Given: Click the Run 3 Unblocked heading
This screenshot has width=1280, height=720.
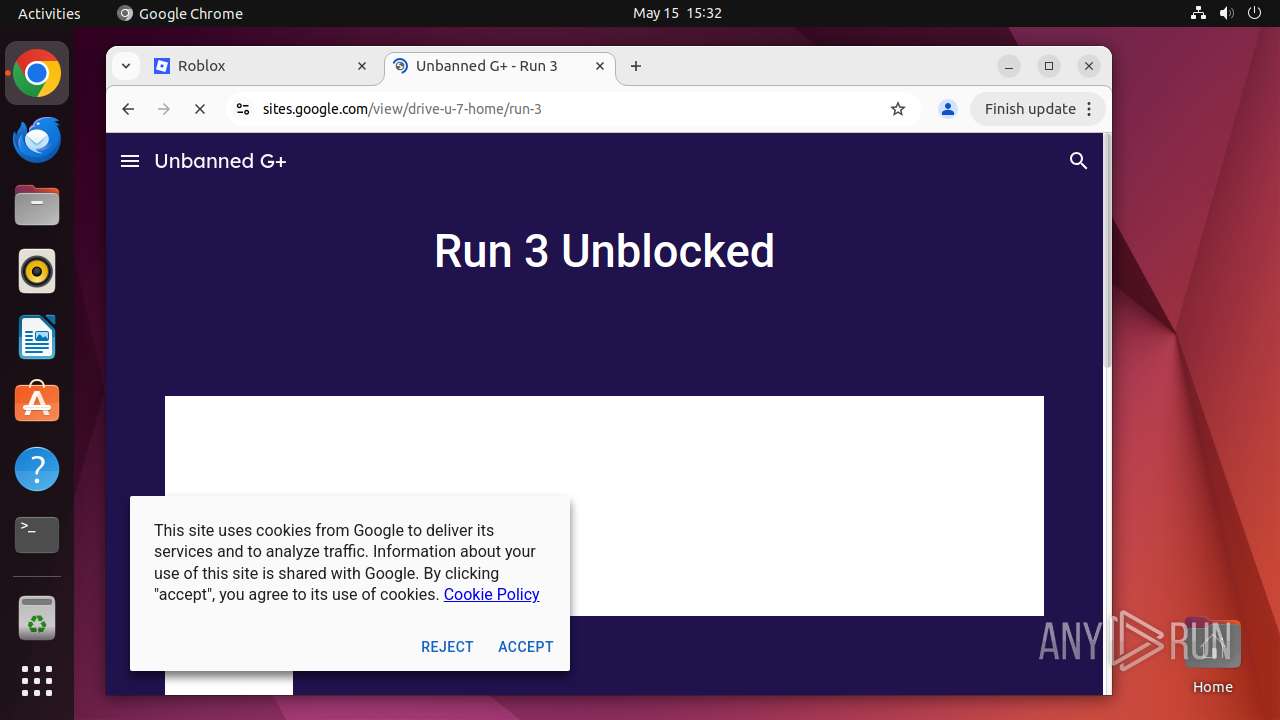Looking at the screenshot, I should (604, 251).
